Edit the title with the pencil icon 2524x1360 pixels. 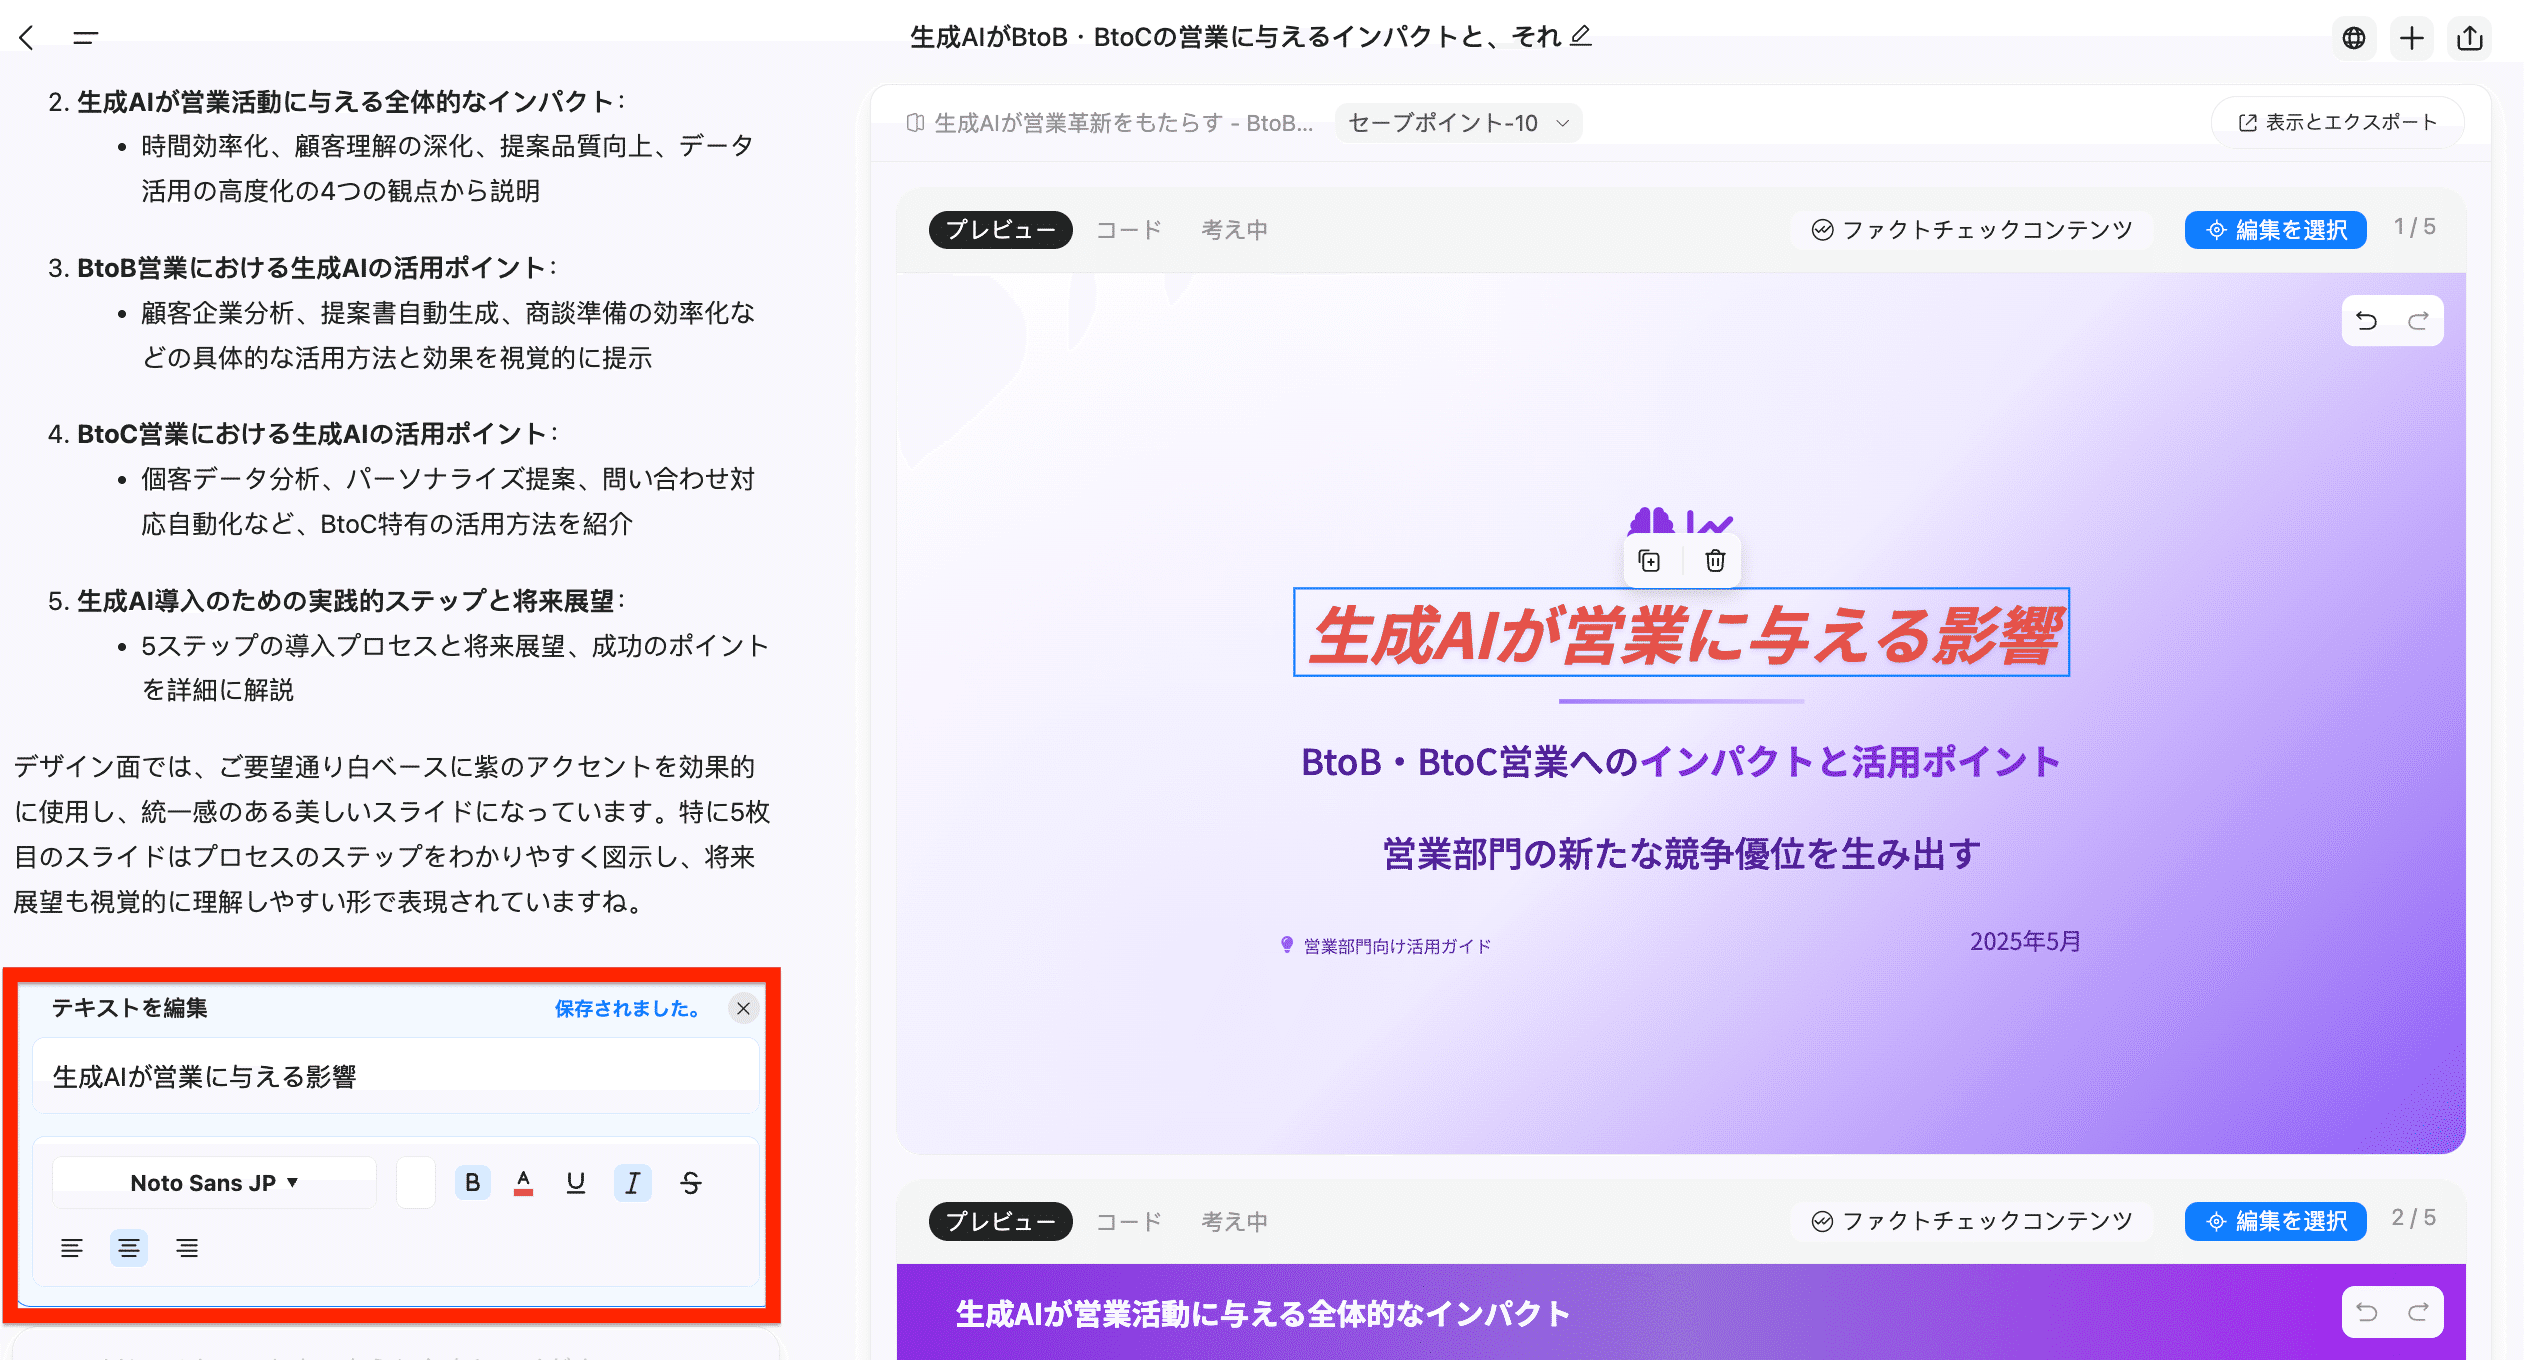click(x=1581, y=36)
